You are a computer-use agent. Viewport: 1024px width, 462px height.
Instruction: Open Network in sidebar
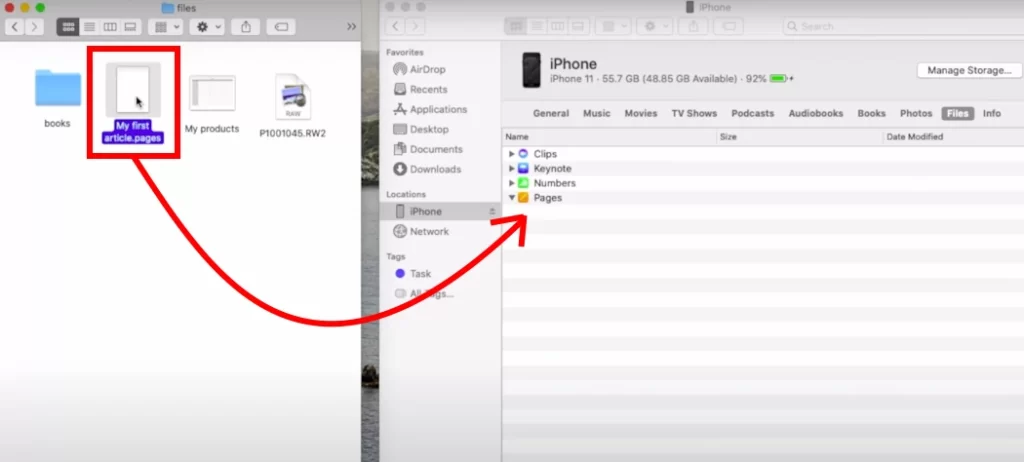click(x=428, y=231)
